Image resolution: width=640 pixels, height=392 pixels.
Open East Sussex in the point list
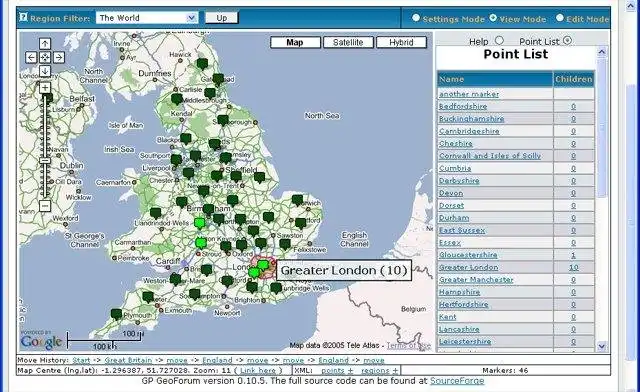click(x=462, y=230)
